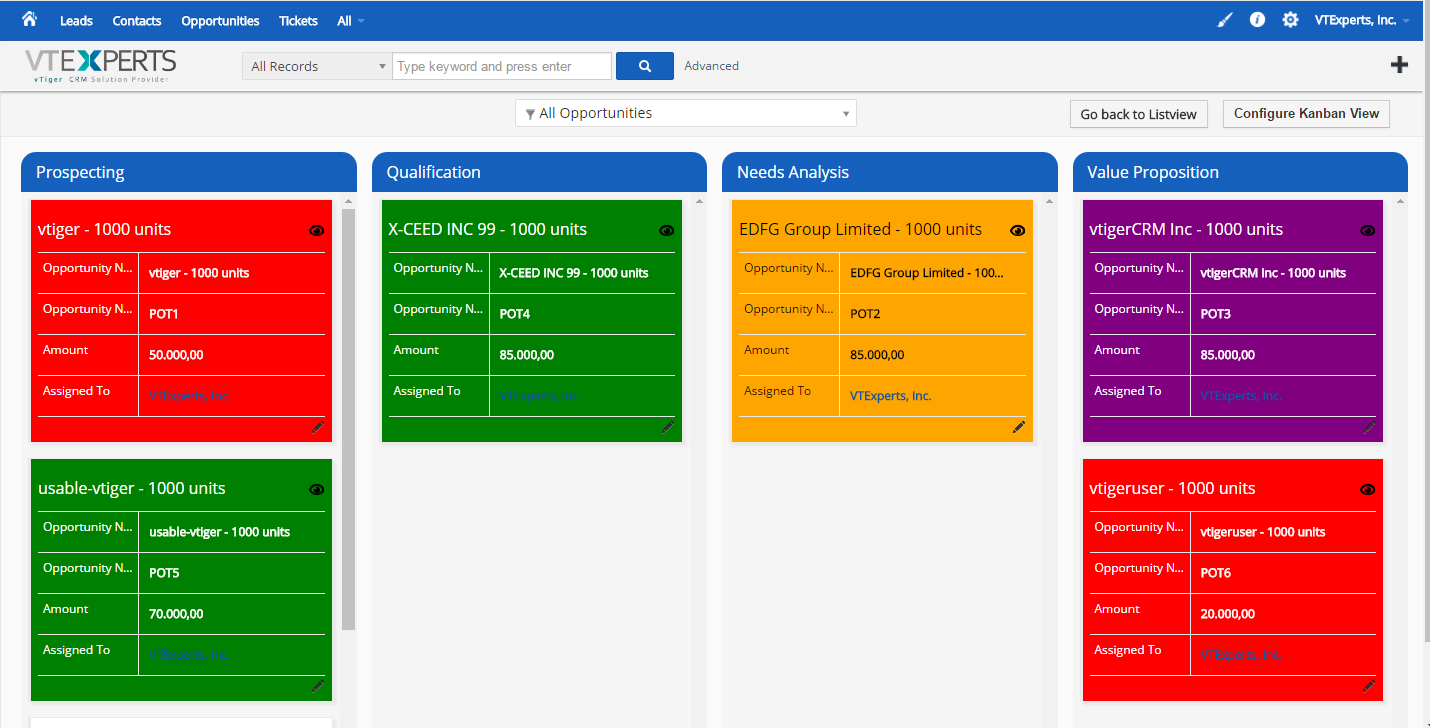
Task: Toggle eye on vtigeruser card
Action: coord(1368,489)
